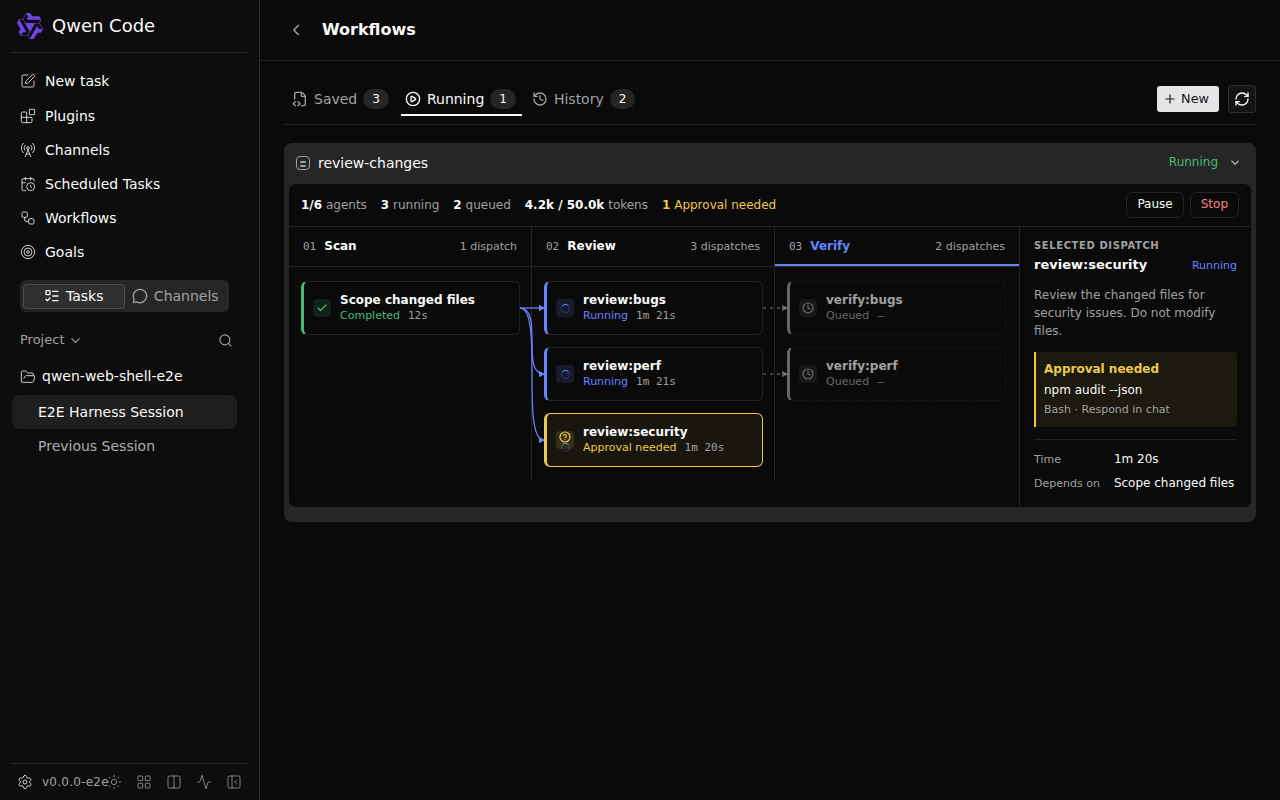Image resolution: width=1280 pixels, height=800 pixels.
Task: Open the Project dropdown
Action: coord(50,340)
